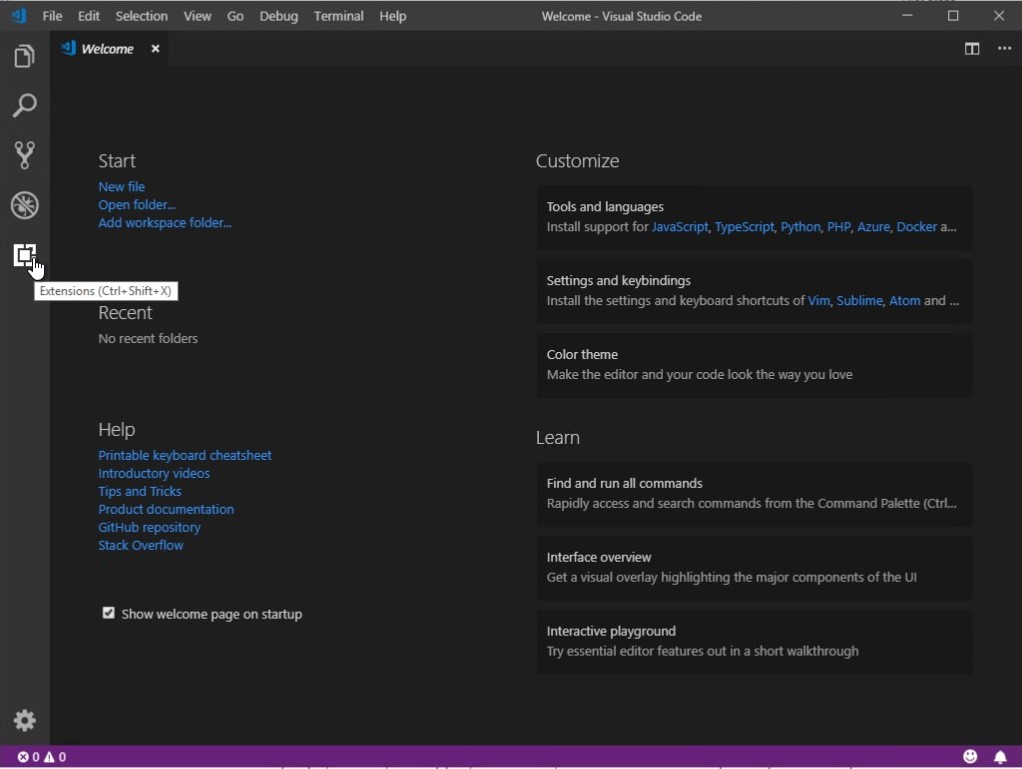Click the Atom keybindings link
This screenshot has height=769, width=1022.
coord(905,301)
